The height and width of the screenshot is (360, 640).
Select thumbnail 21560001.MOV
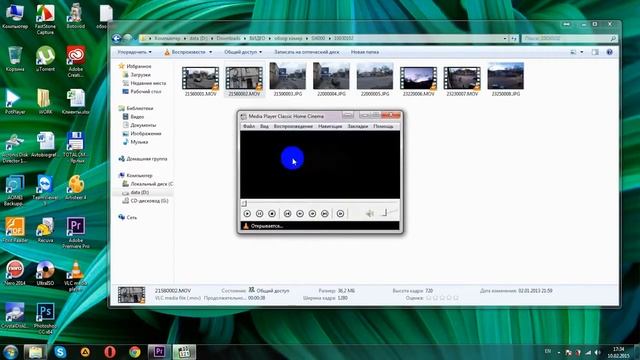tap(200, 81)
